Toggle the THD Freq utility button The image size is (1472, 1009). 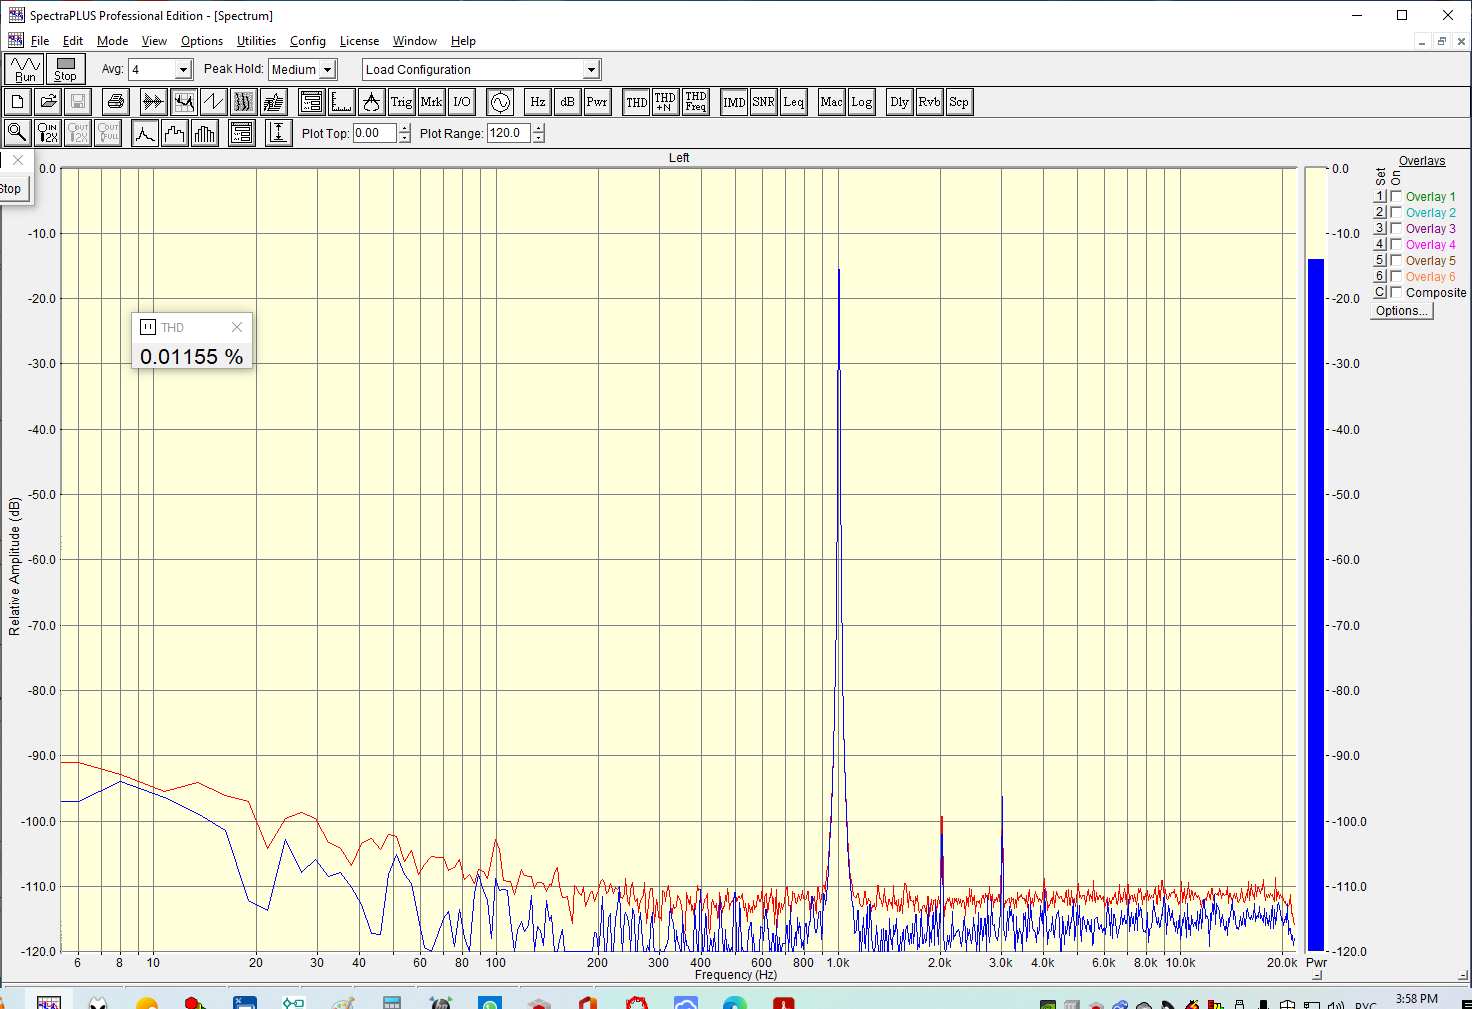click(696, 102)
